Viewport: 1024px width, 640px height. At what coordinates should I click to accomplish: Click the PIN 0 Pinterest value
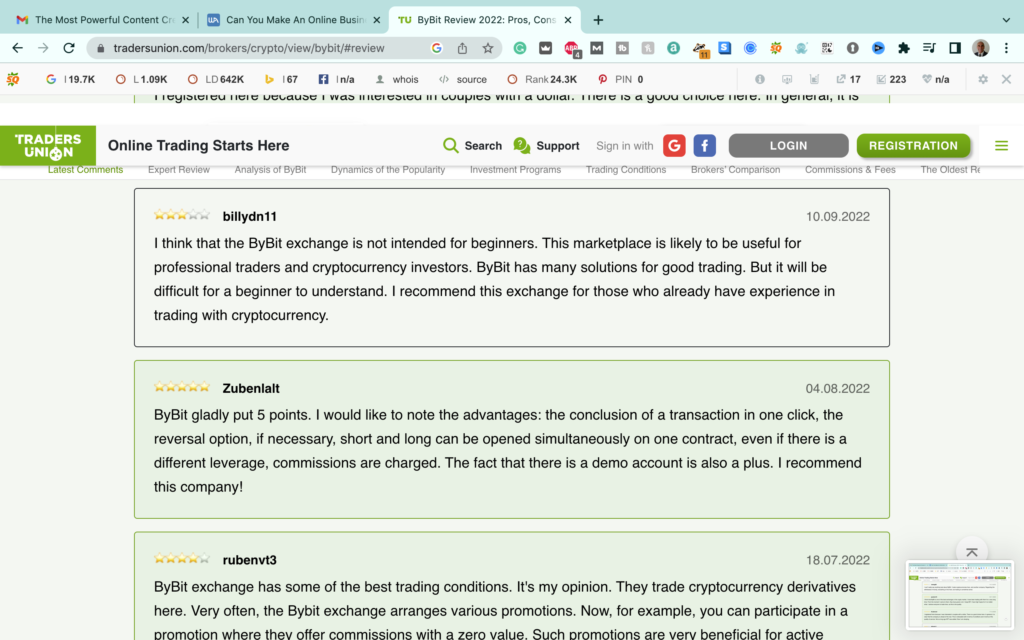[621, 79]
